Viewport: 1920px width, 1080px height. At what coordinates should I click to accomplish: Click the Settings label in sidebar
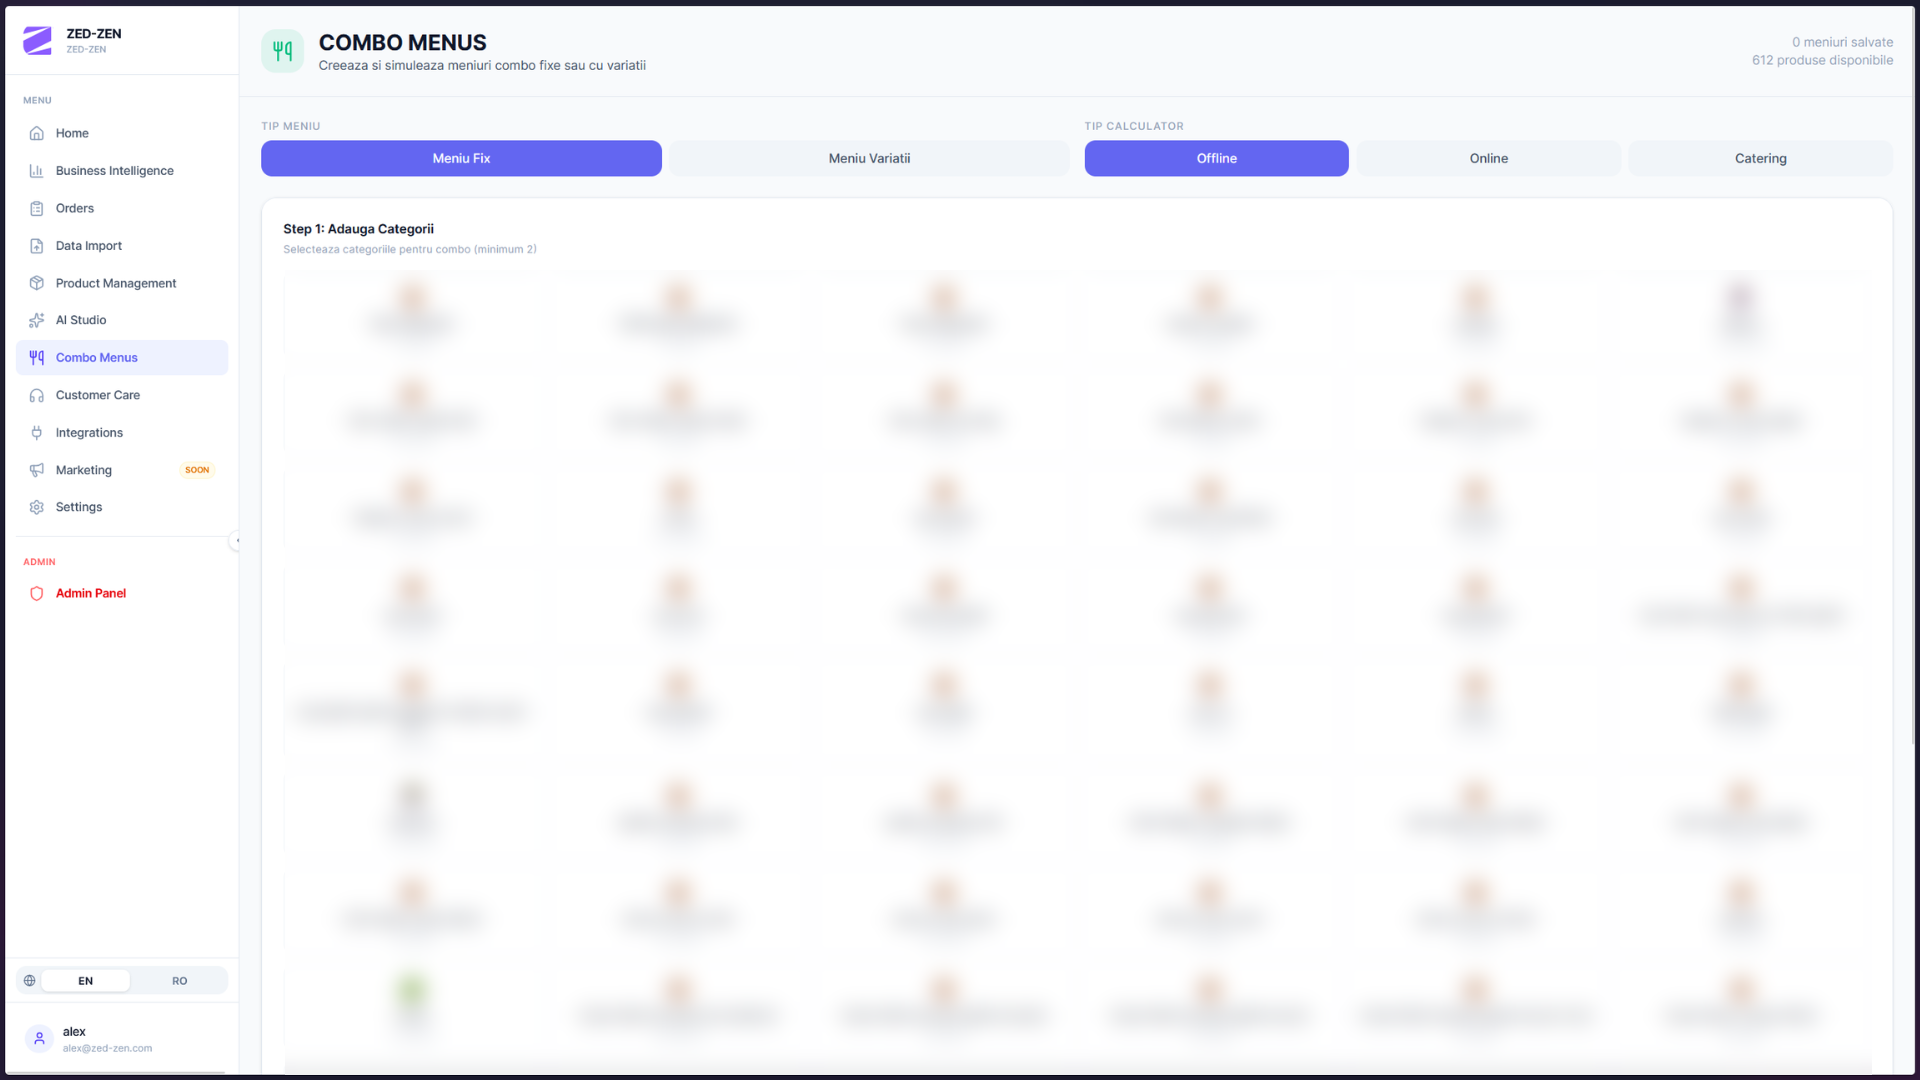pyautogui.click(x=79, y=507)
